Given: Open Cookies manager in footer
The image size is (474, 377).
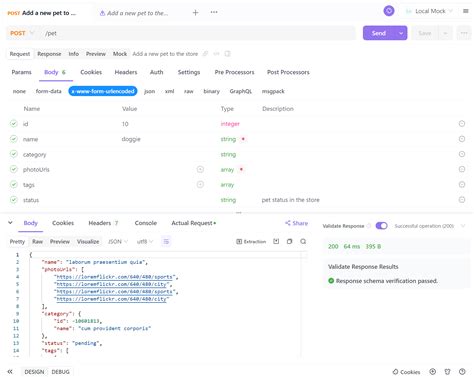Looking at the screenshot, I should [x=406, y=372].
